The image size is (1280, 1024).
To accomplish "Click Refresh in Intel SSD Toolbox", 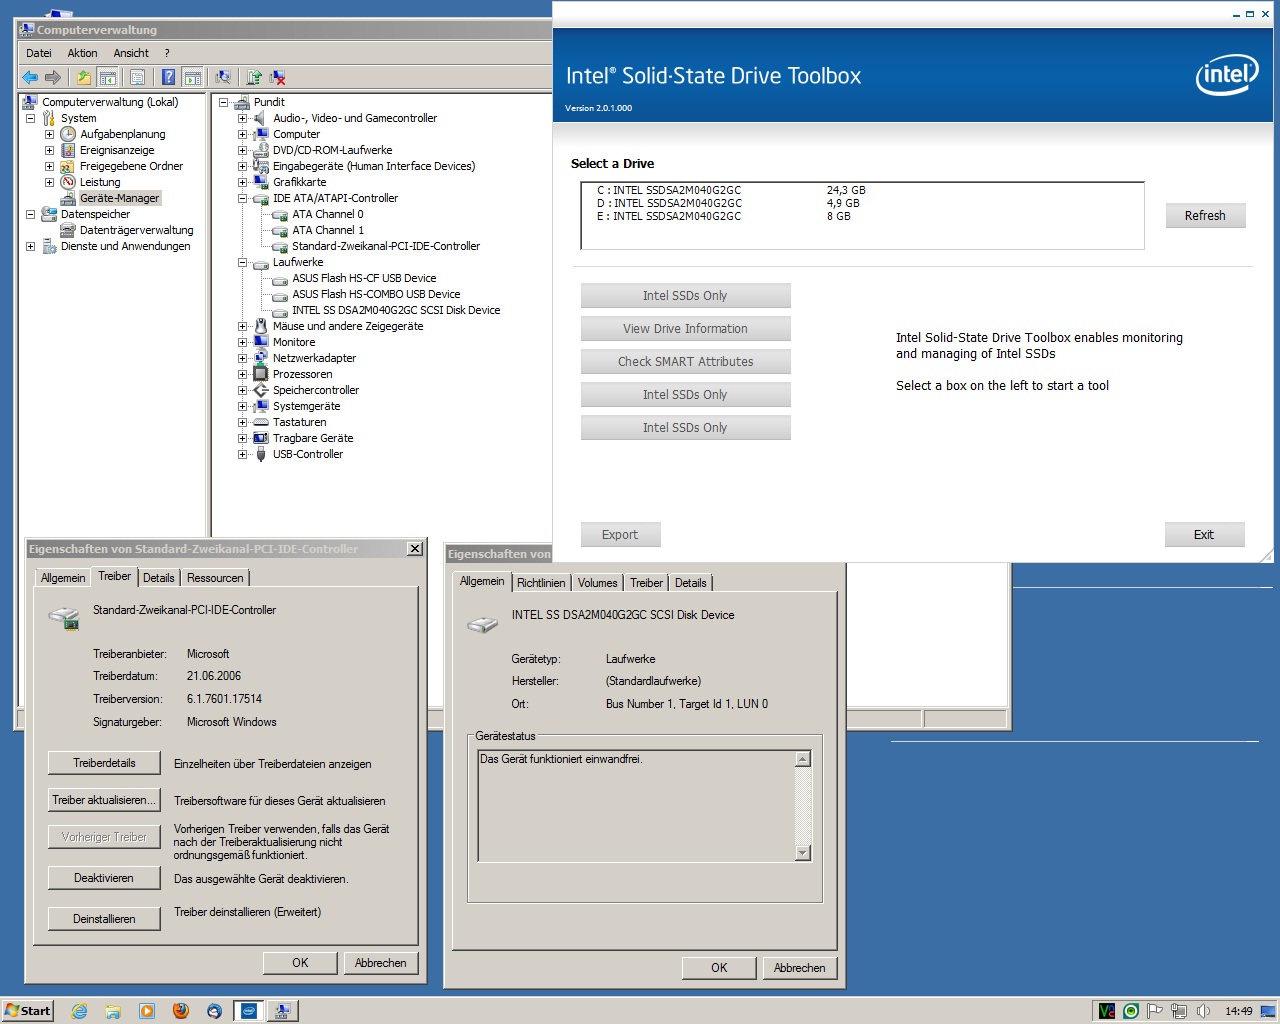I will click(x=1205, y=216).
